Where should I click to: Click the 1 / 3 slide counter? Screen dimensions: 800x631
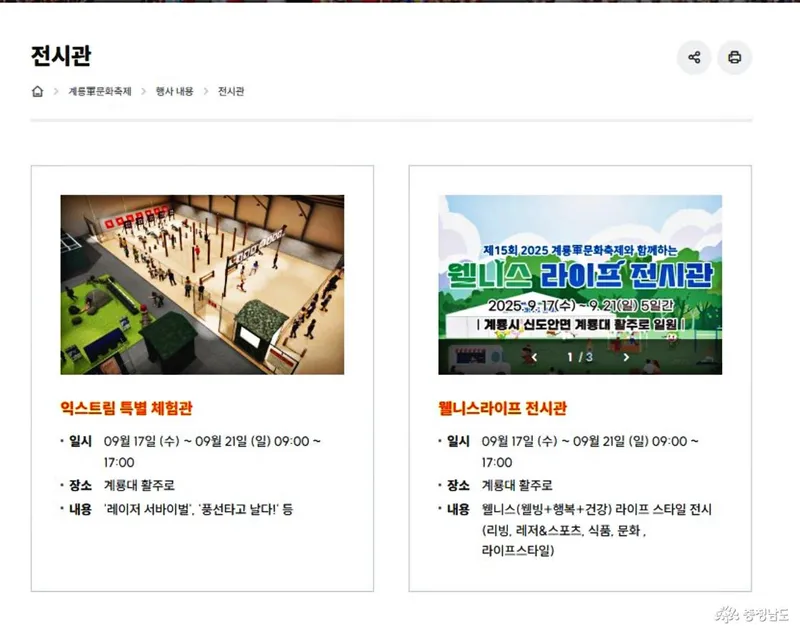pyautogui.click(x=580, y=357)
